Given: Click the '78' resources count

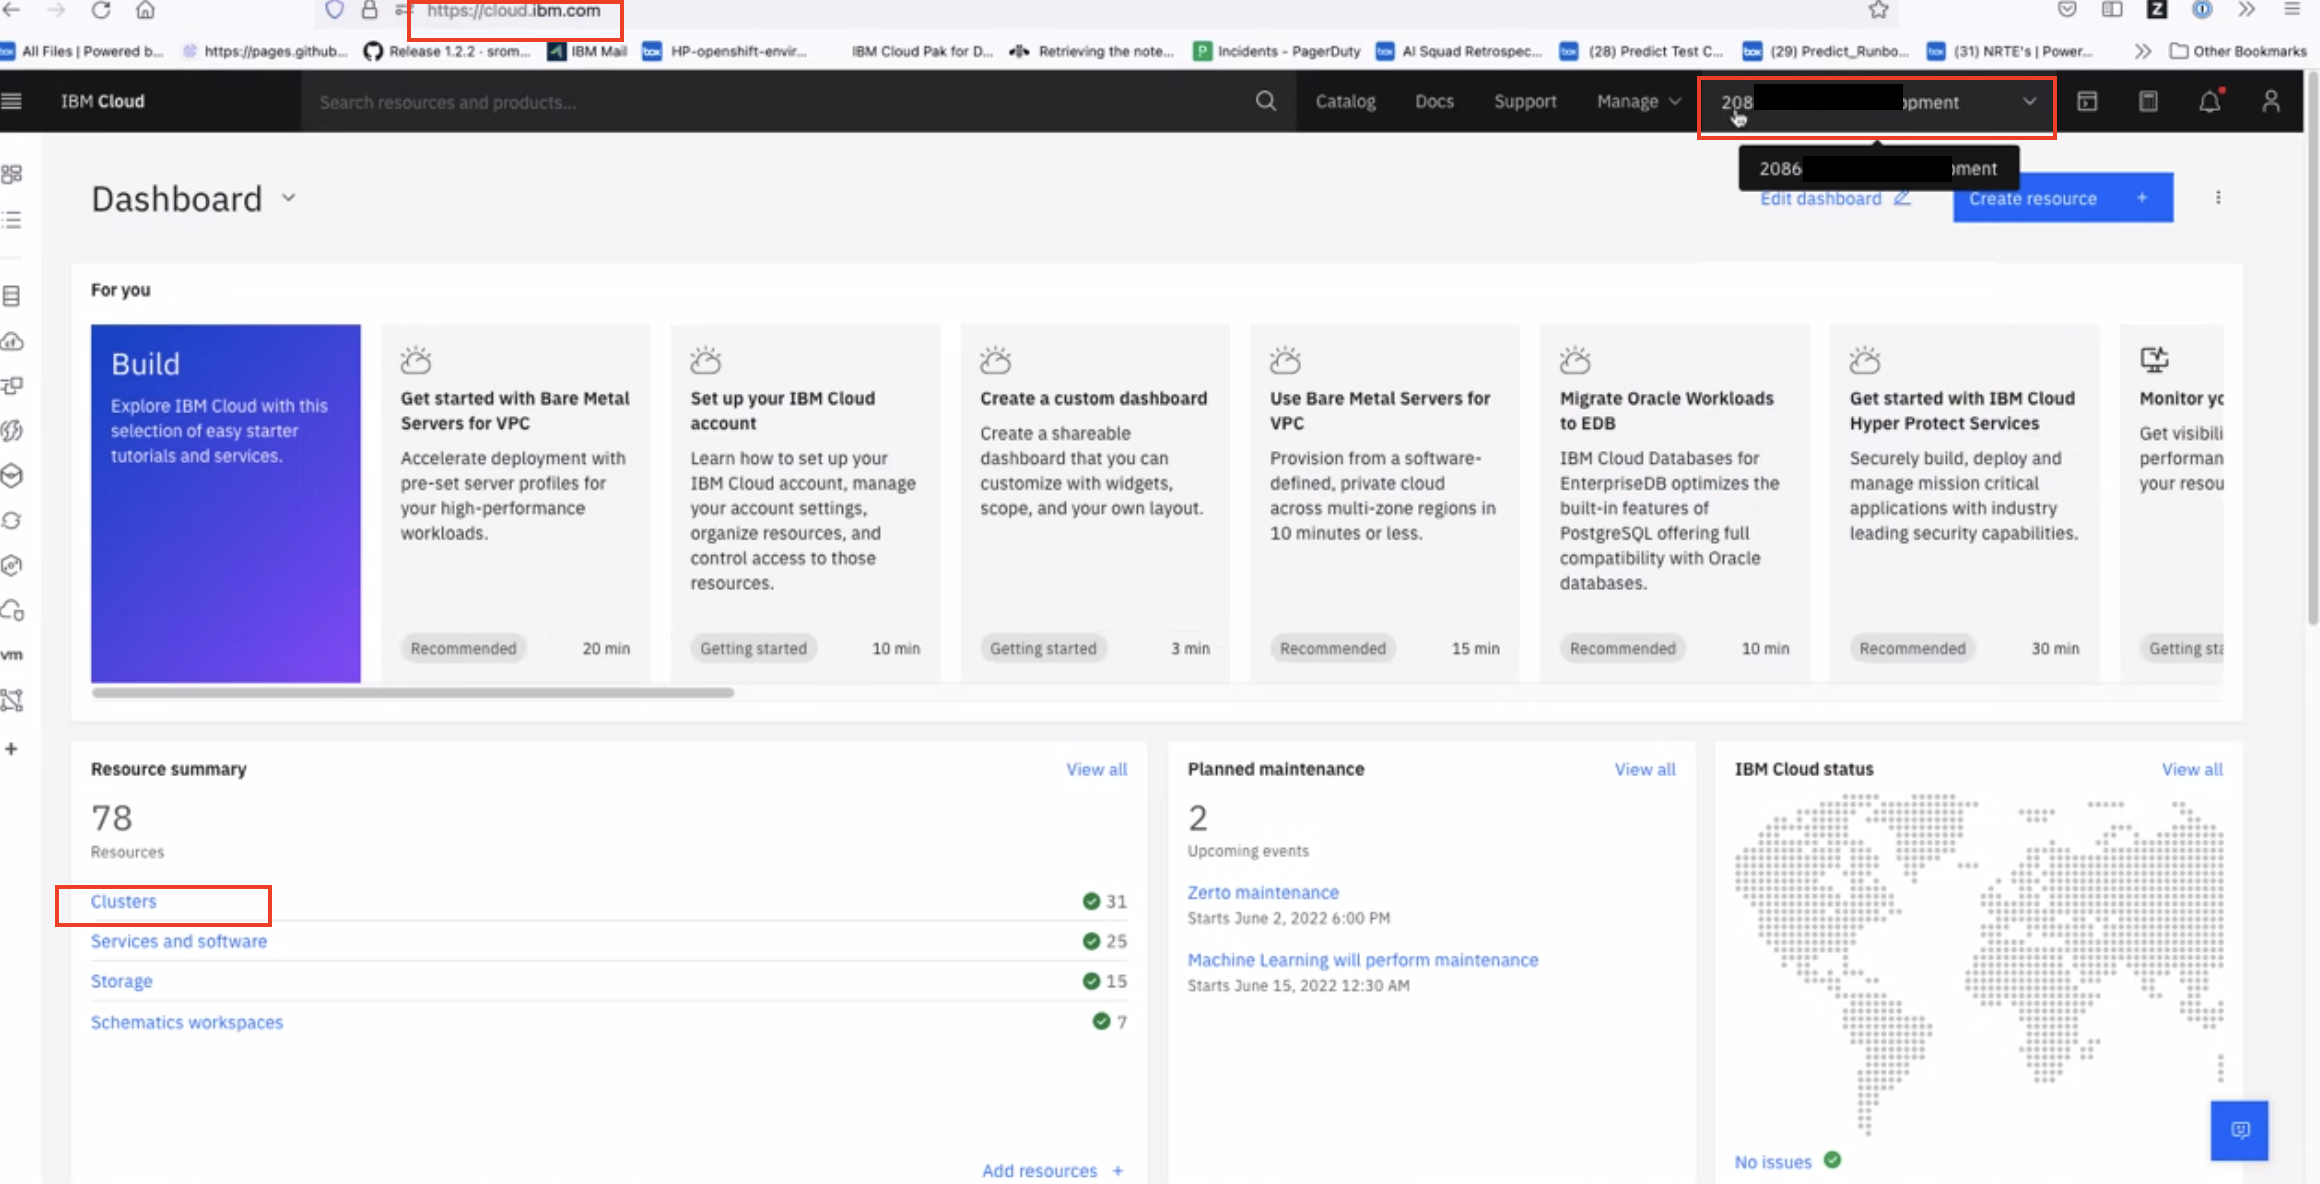Looking at the screenshot, I should (x=112, y=818).
